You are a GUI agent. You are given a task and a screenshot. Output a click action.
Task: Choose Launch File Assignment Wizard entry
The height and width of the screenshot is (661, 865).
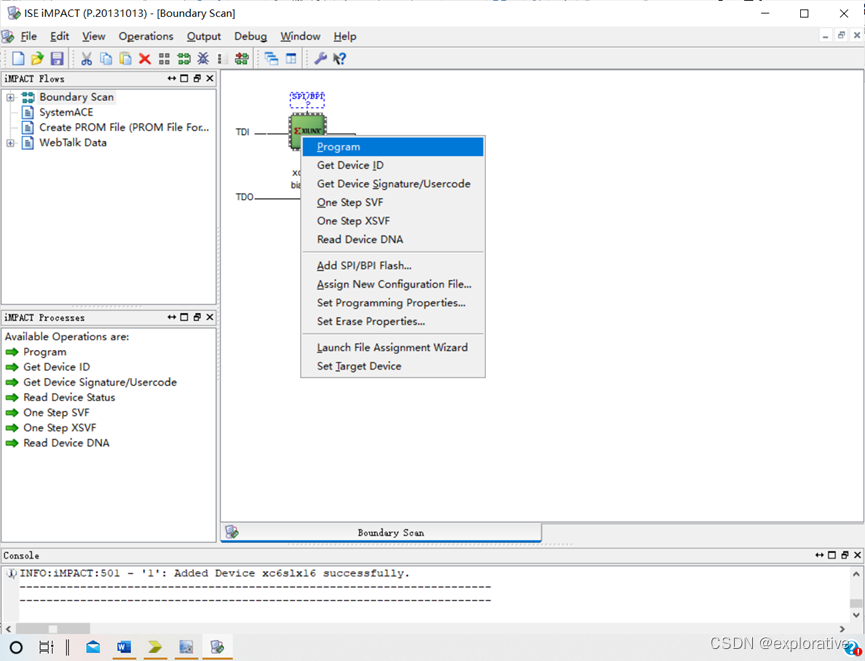(393, 348)
